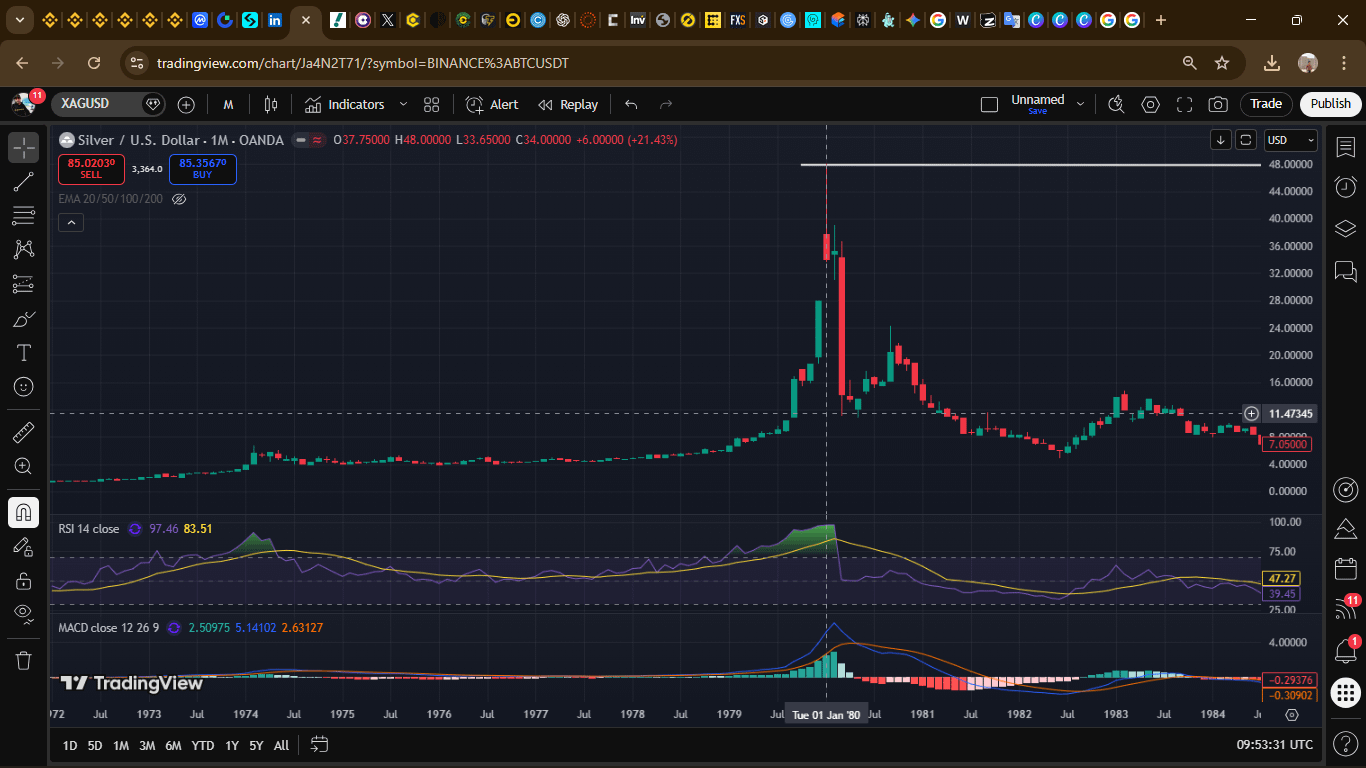Viewport: 1366px width, 768px height.
Task: Click the Publish button
Action: tap(1330, 104)
